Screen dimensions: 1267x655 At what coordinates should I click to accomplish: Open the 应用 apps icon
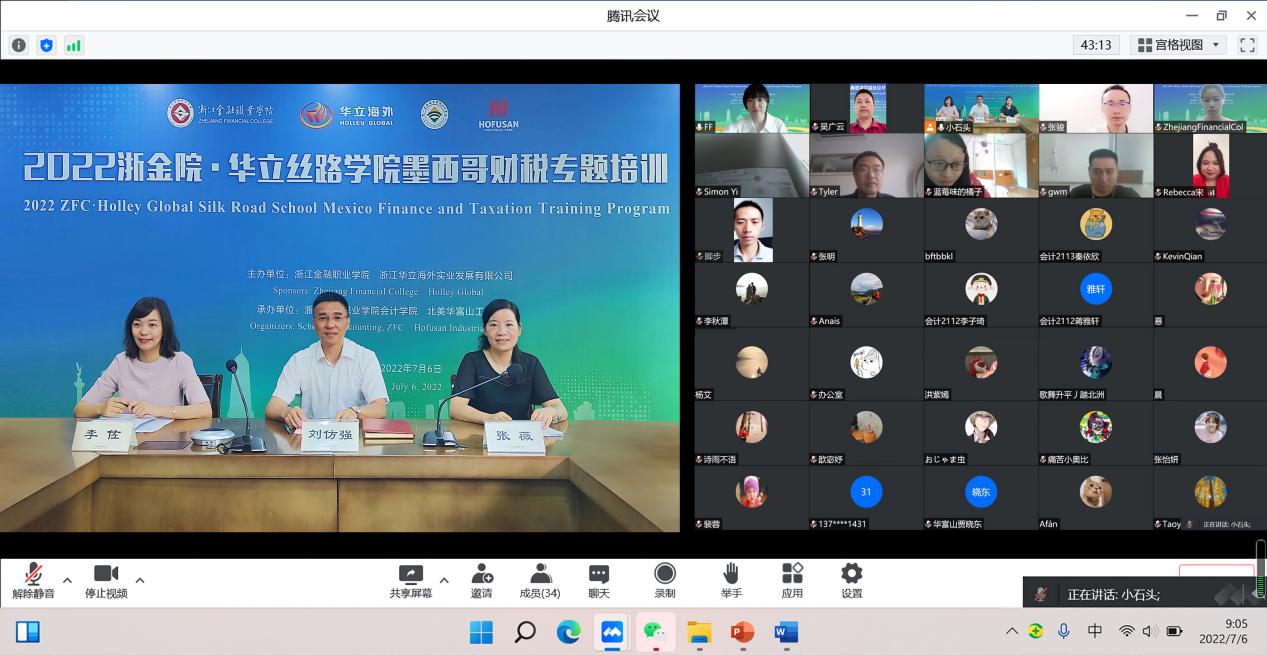tap(792, 580)
